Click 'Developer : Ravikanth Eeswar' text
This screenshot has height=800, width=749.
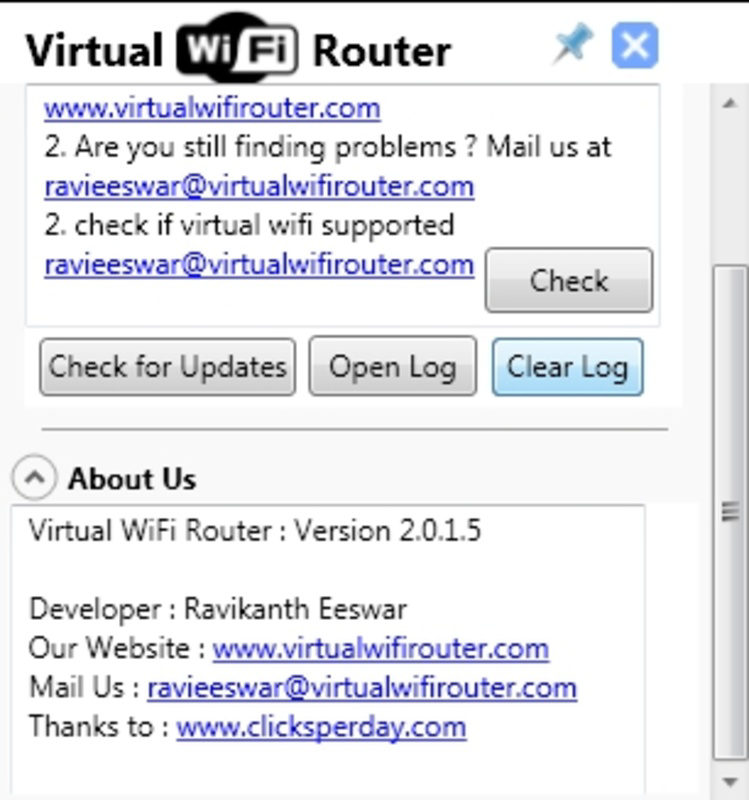click(x=218, y=609)
